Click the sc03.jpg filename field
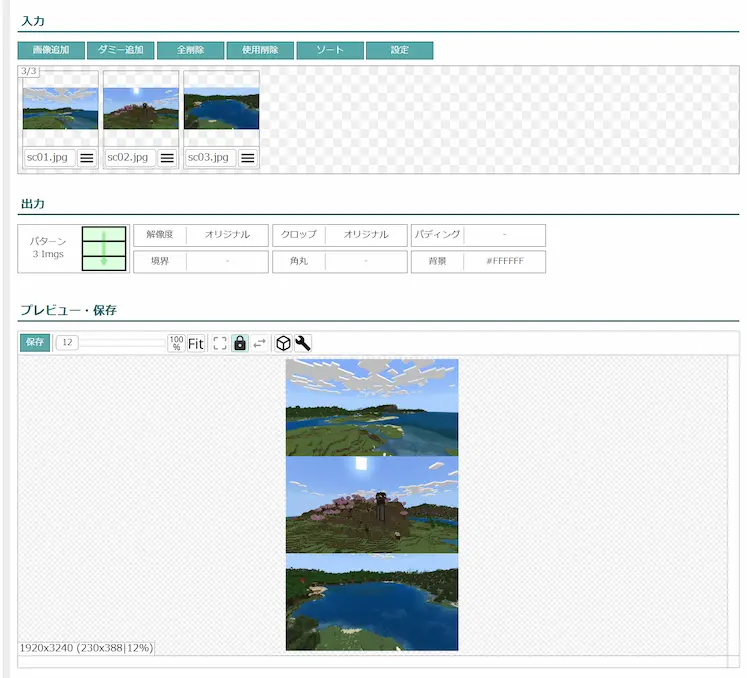Viewport: 747px width, 678px height. click(211, 157)
